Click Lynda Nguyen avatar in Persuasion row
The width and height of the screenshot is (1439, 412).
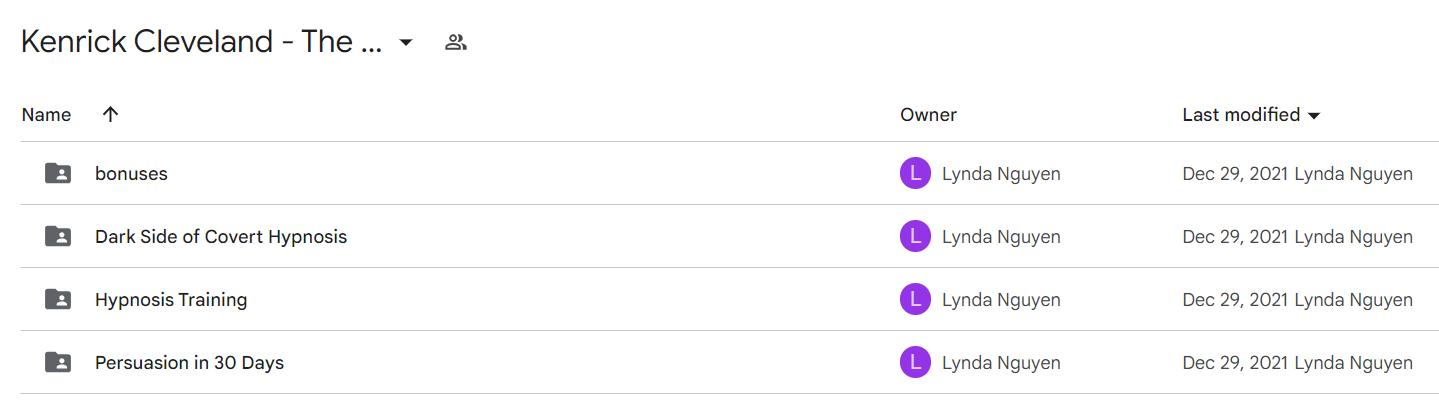pos(915,363)
